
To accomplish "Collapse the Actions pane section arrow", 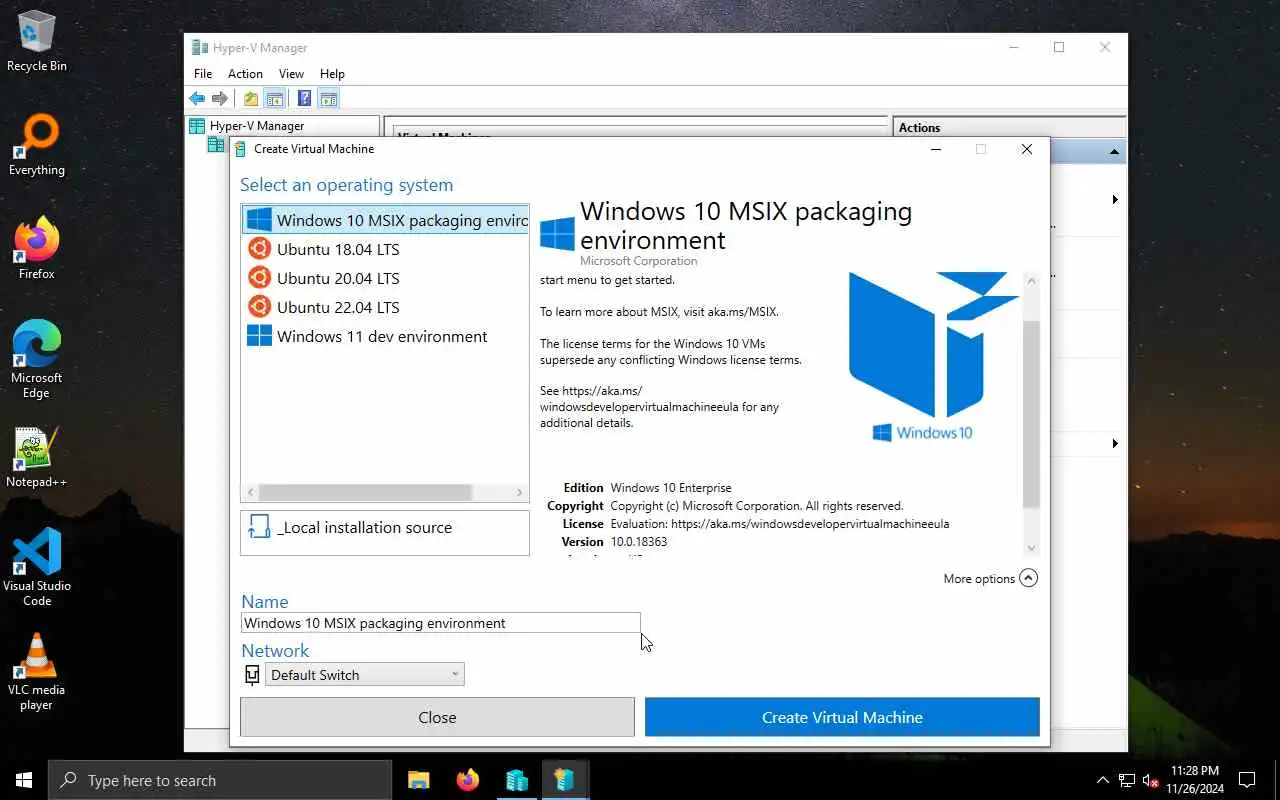I will pos(1114,152).
